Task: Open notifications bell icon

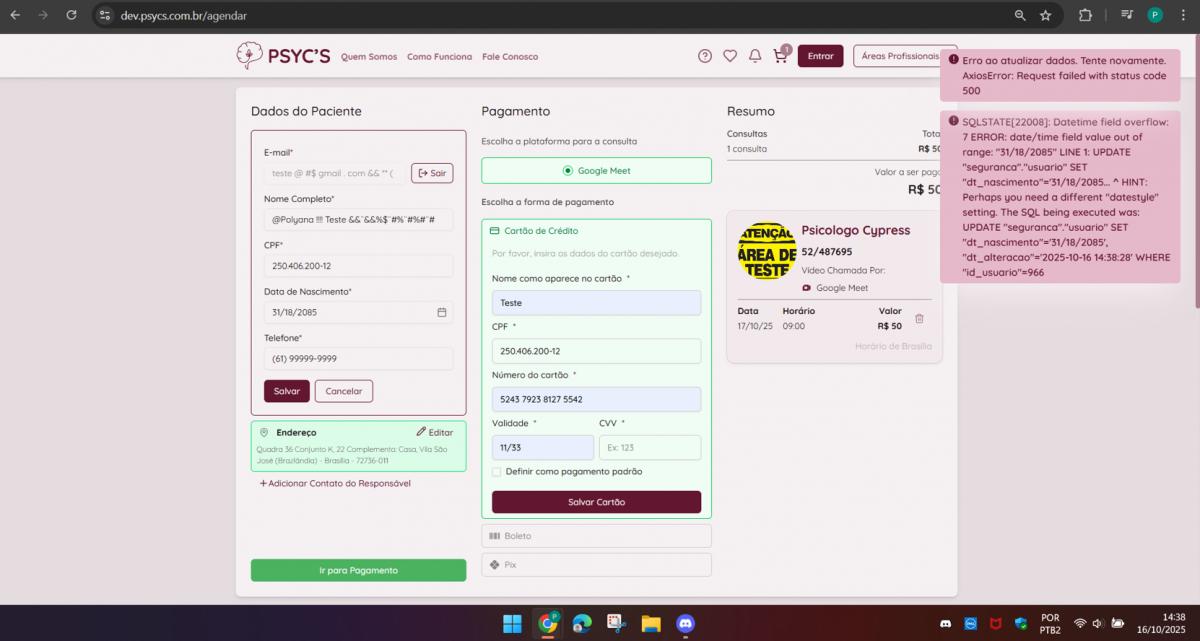Action: [755, 56]
